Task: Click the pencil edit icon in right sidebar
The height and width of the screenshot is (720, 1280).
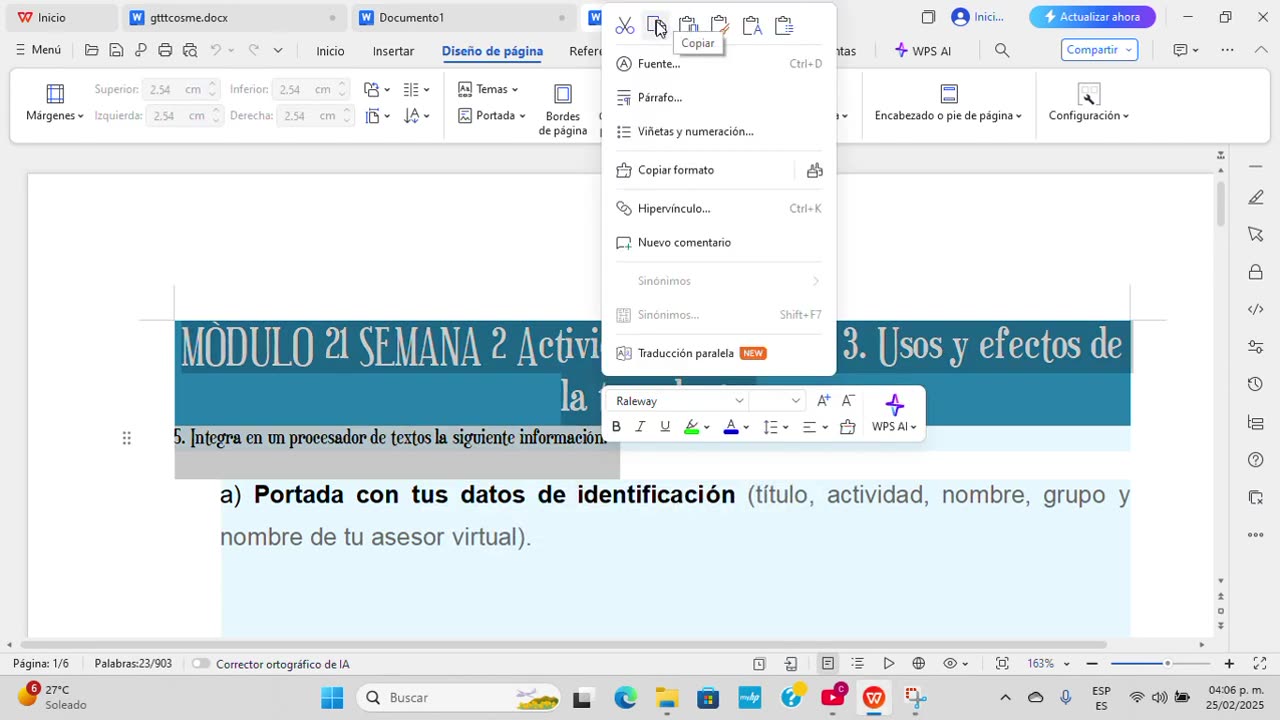Action: [1256, 197]
